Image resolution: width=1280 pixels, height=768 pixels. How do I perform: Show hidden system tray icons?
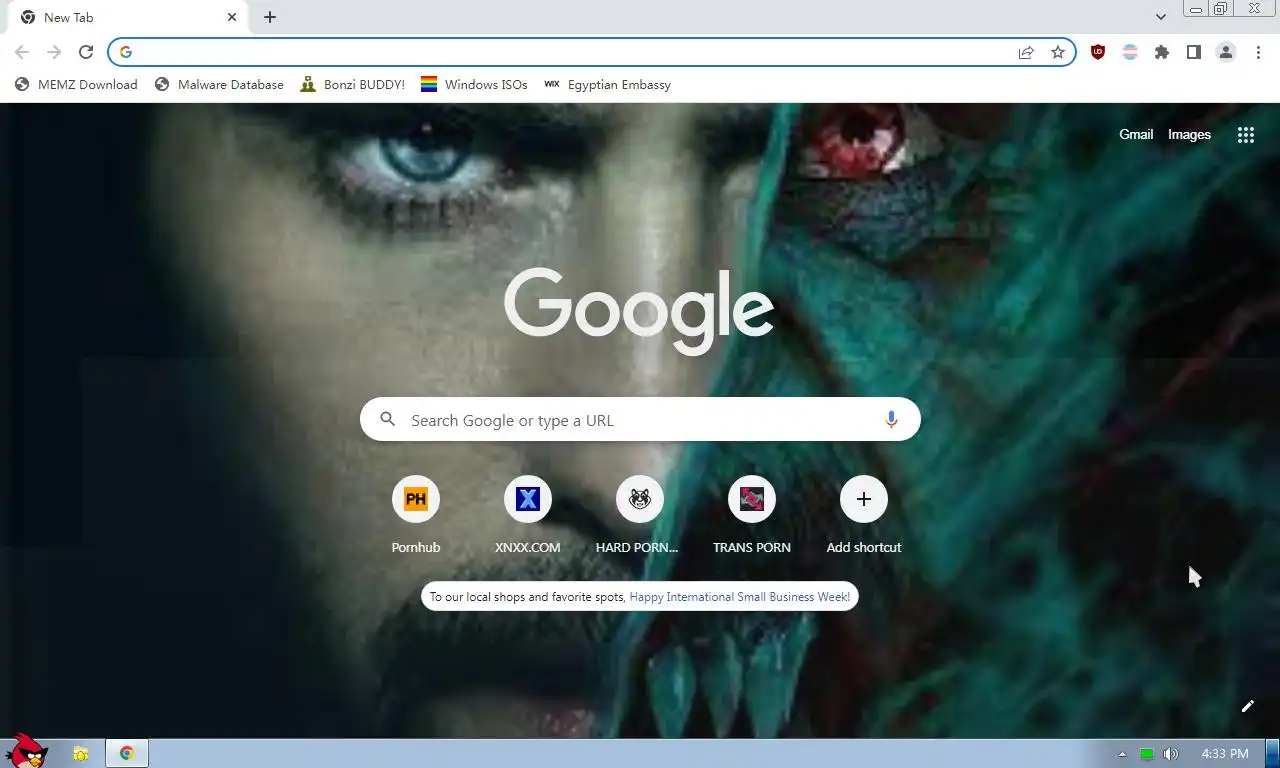(1122, 754)
